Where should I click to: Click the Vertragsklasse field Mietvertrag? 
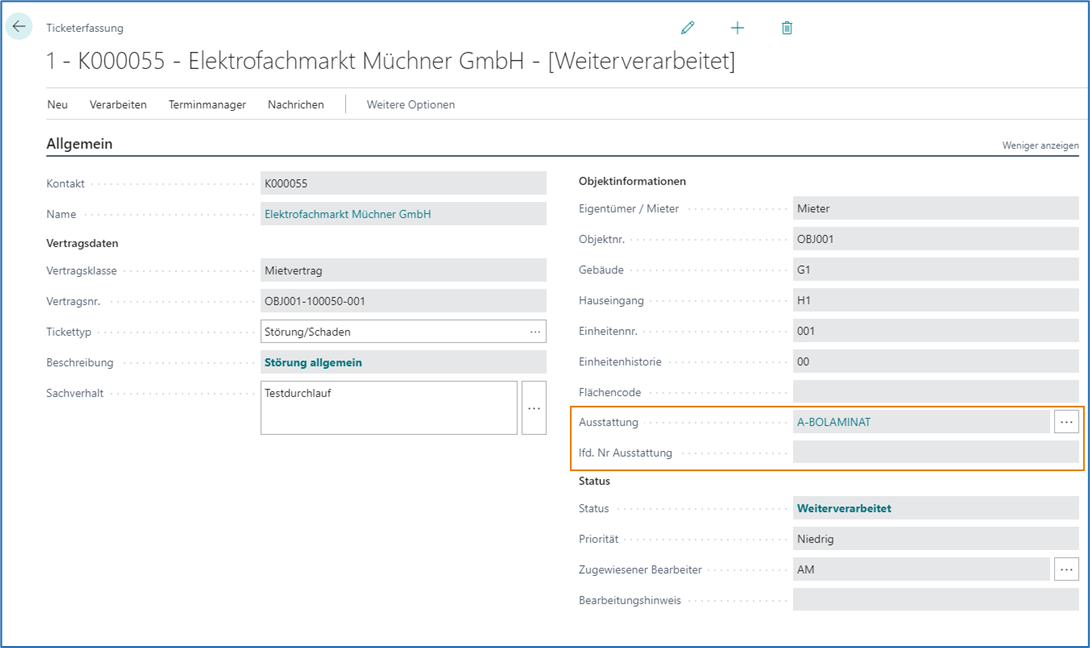click(403, 270)
